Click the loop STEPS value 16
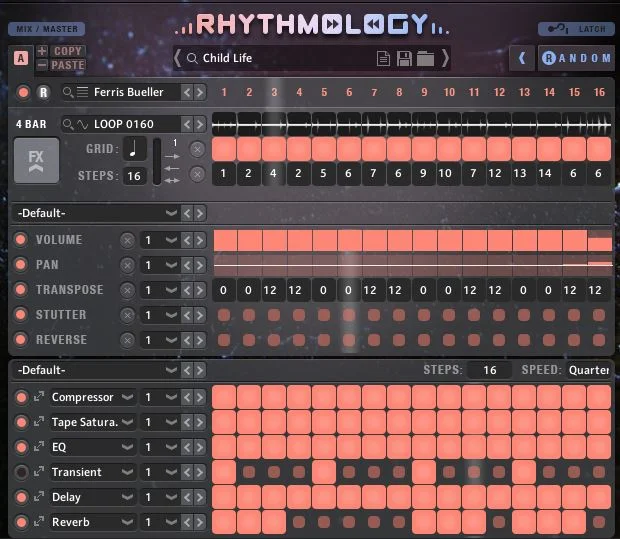 click(x=134, y=176)
